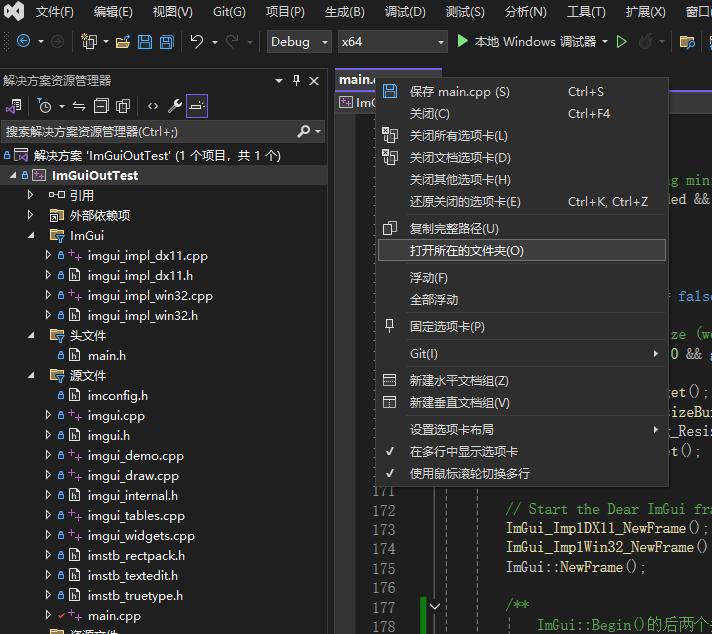This screenshot has width=712, height=634.
Task: Choose 还原关闭的选项卡(E) menu entry
Action: [522, 201]
